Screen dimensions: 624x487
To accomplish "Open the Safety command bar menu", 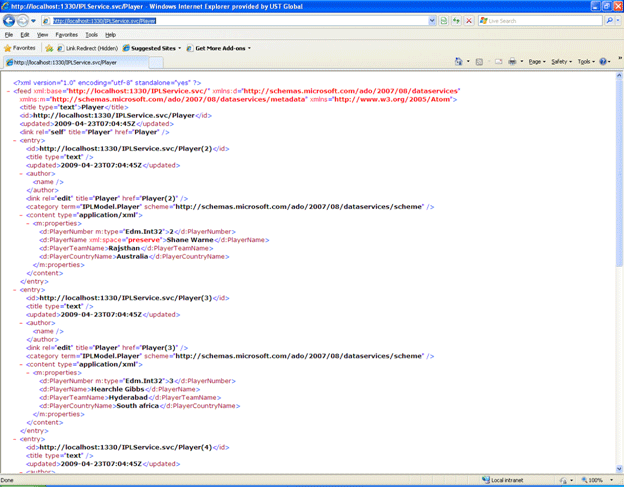I will (562, 61).
